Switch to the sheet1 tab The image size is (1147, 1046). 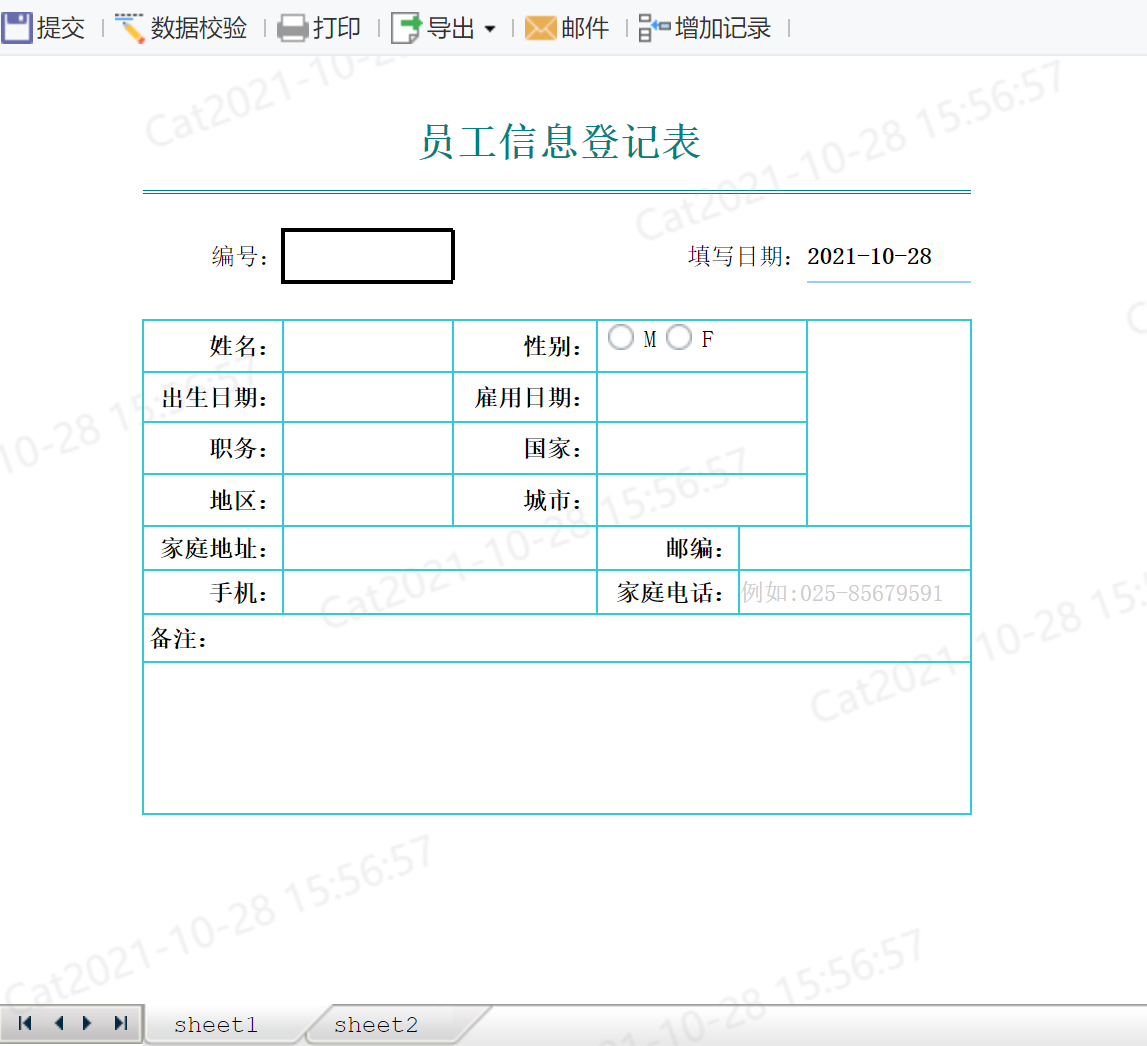tap(216, 1025)
